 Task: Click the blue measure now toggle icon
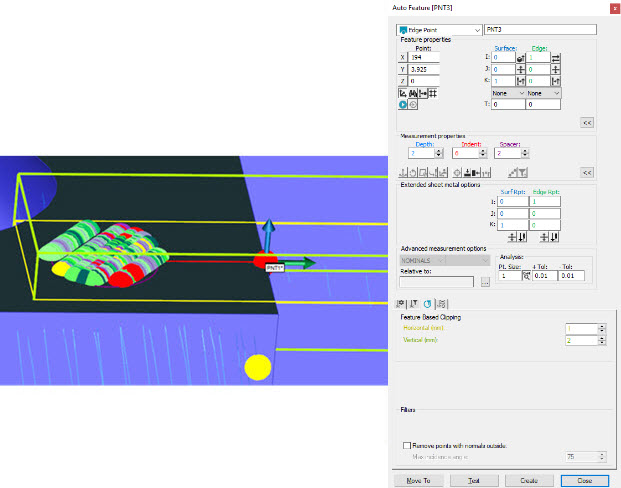point(404,103)
